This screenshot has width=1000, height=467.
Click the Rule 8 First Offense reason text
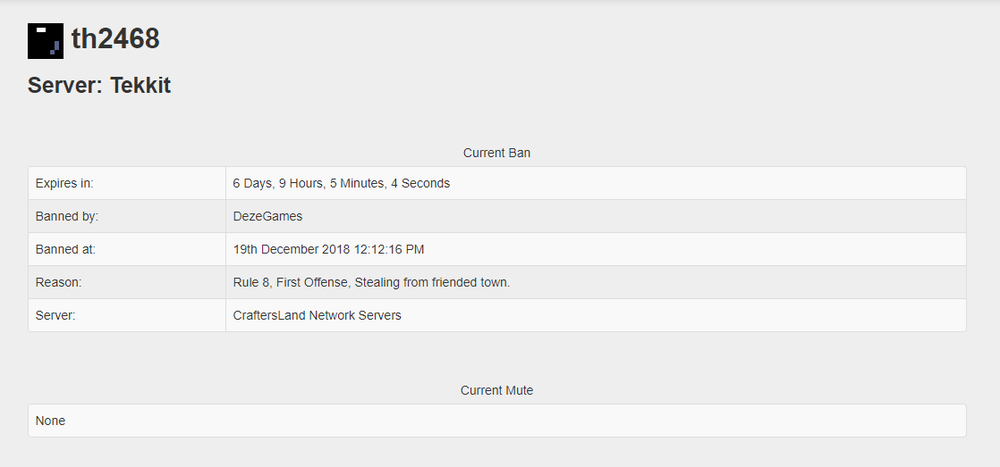[x=371, y=282]
